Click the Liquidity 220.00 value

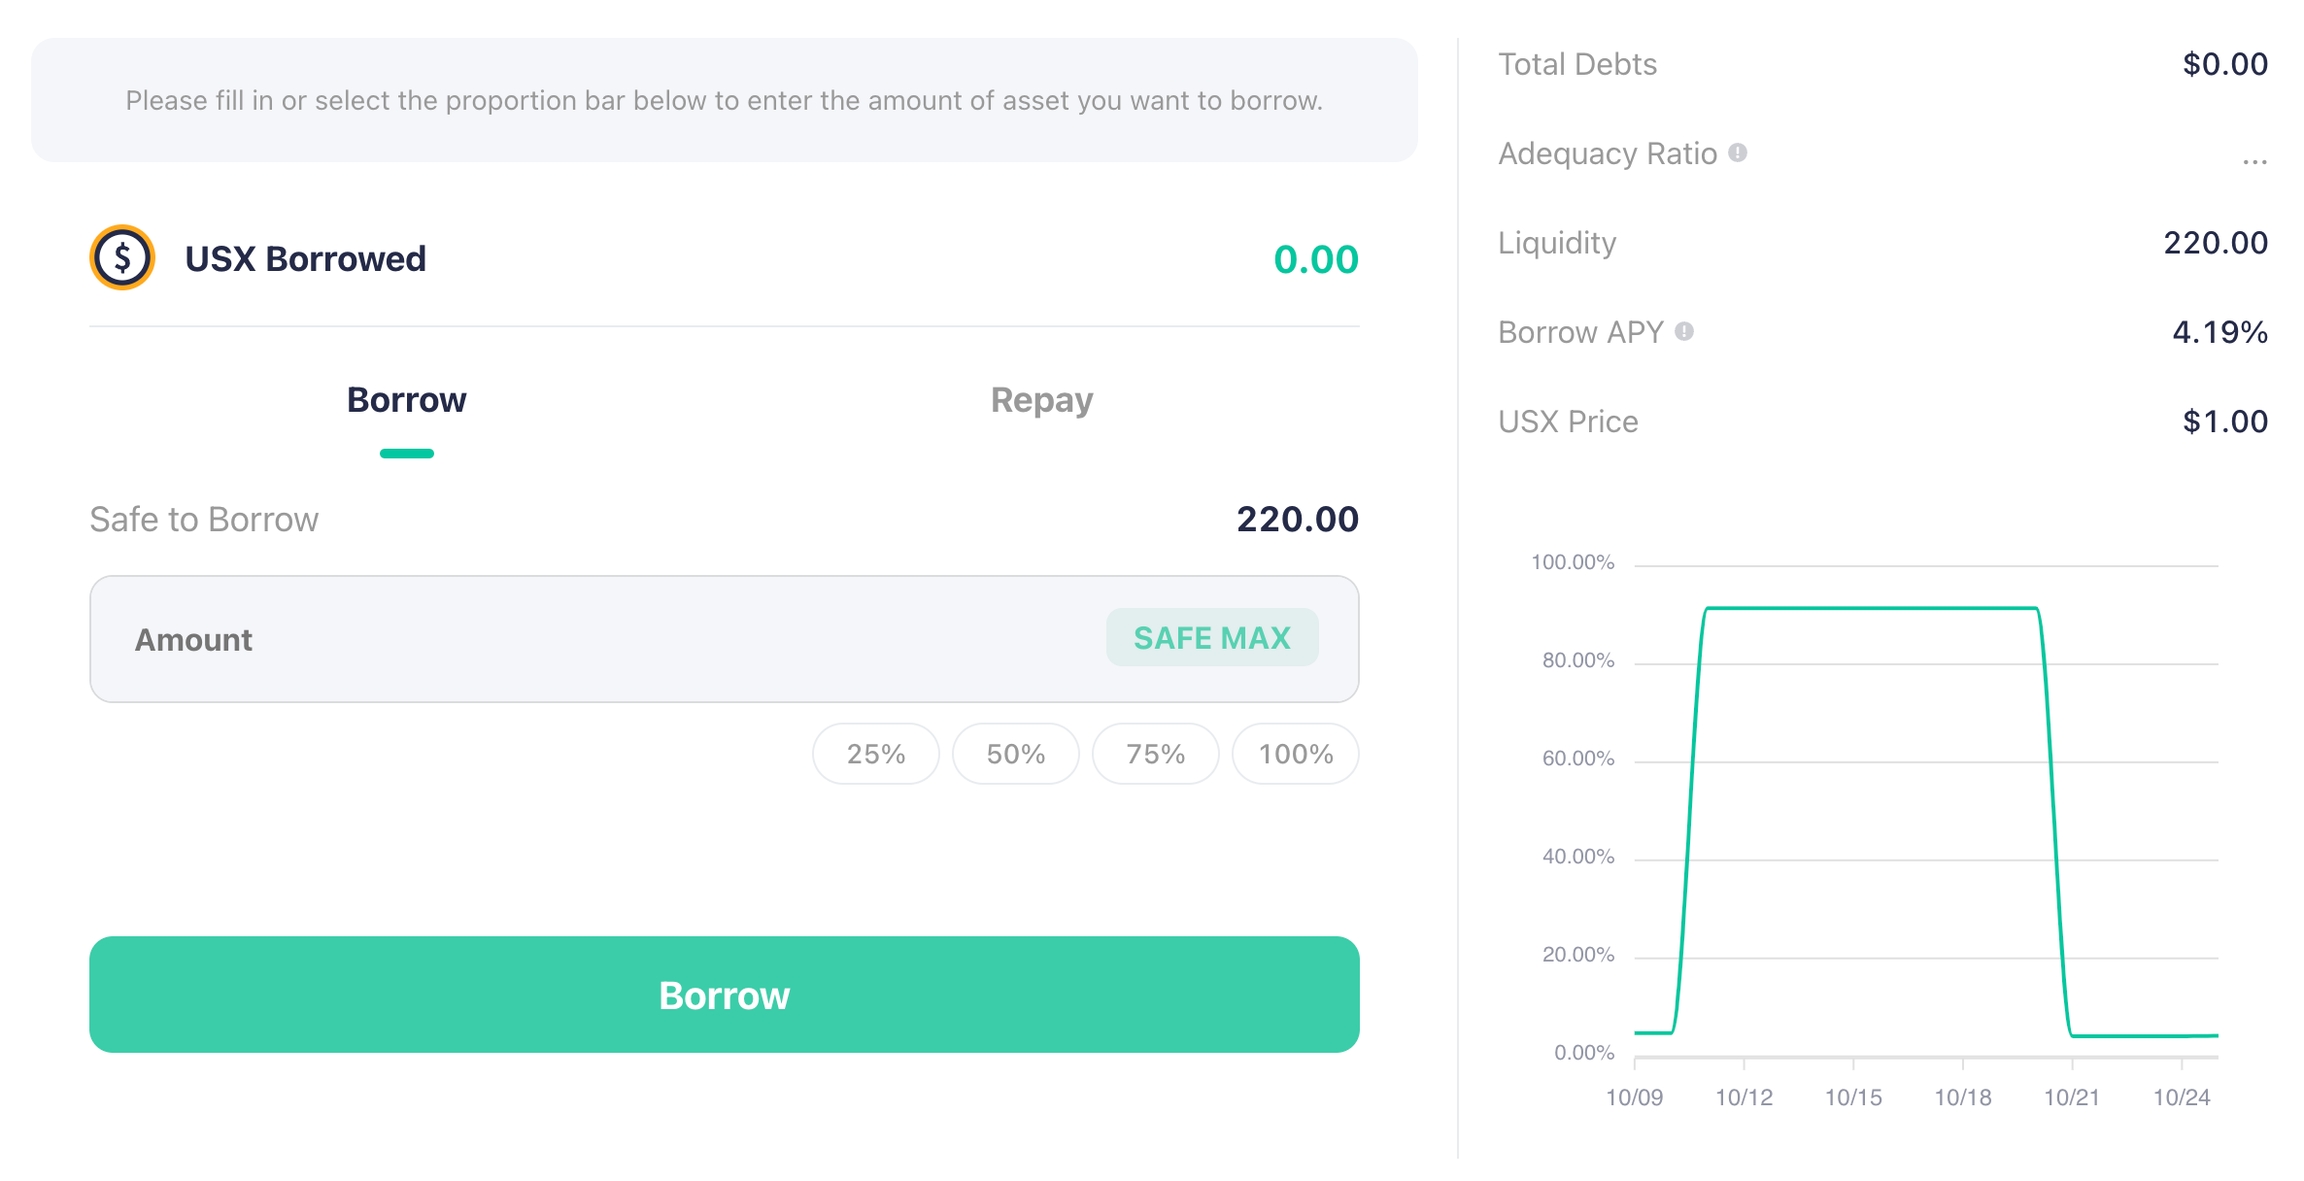2215,243
